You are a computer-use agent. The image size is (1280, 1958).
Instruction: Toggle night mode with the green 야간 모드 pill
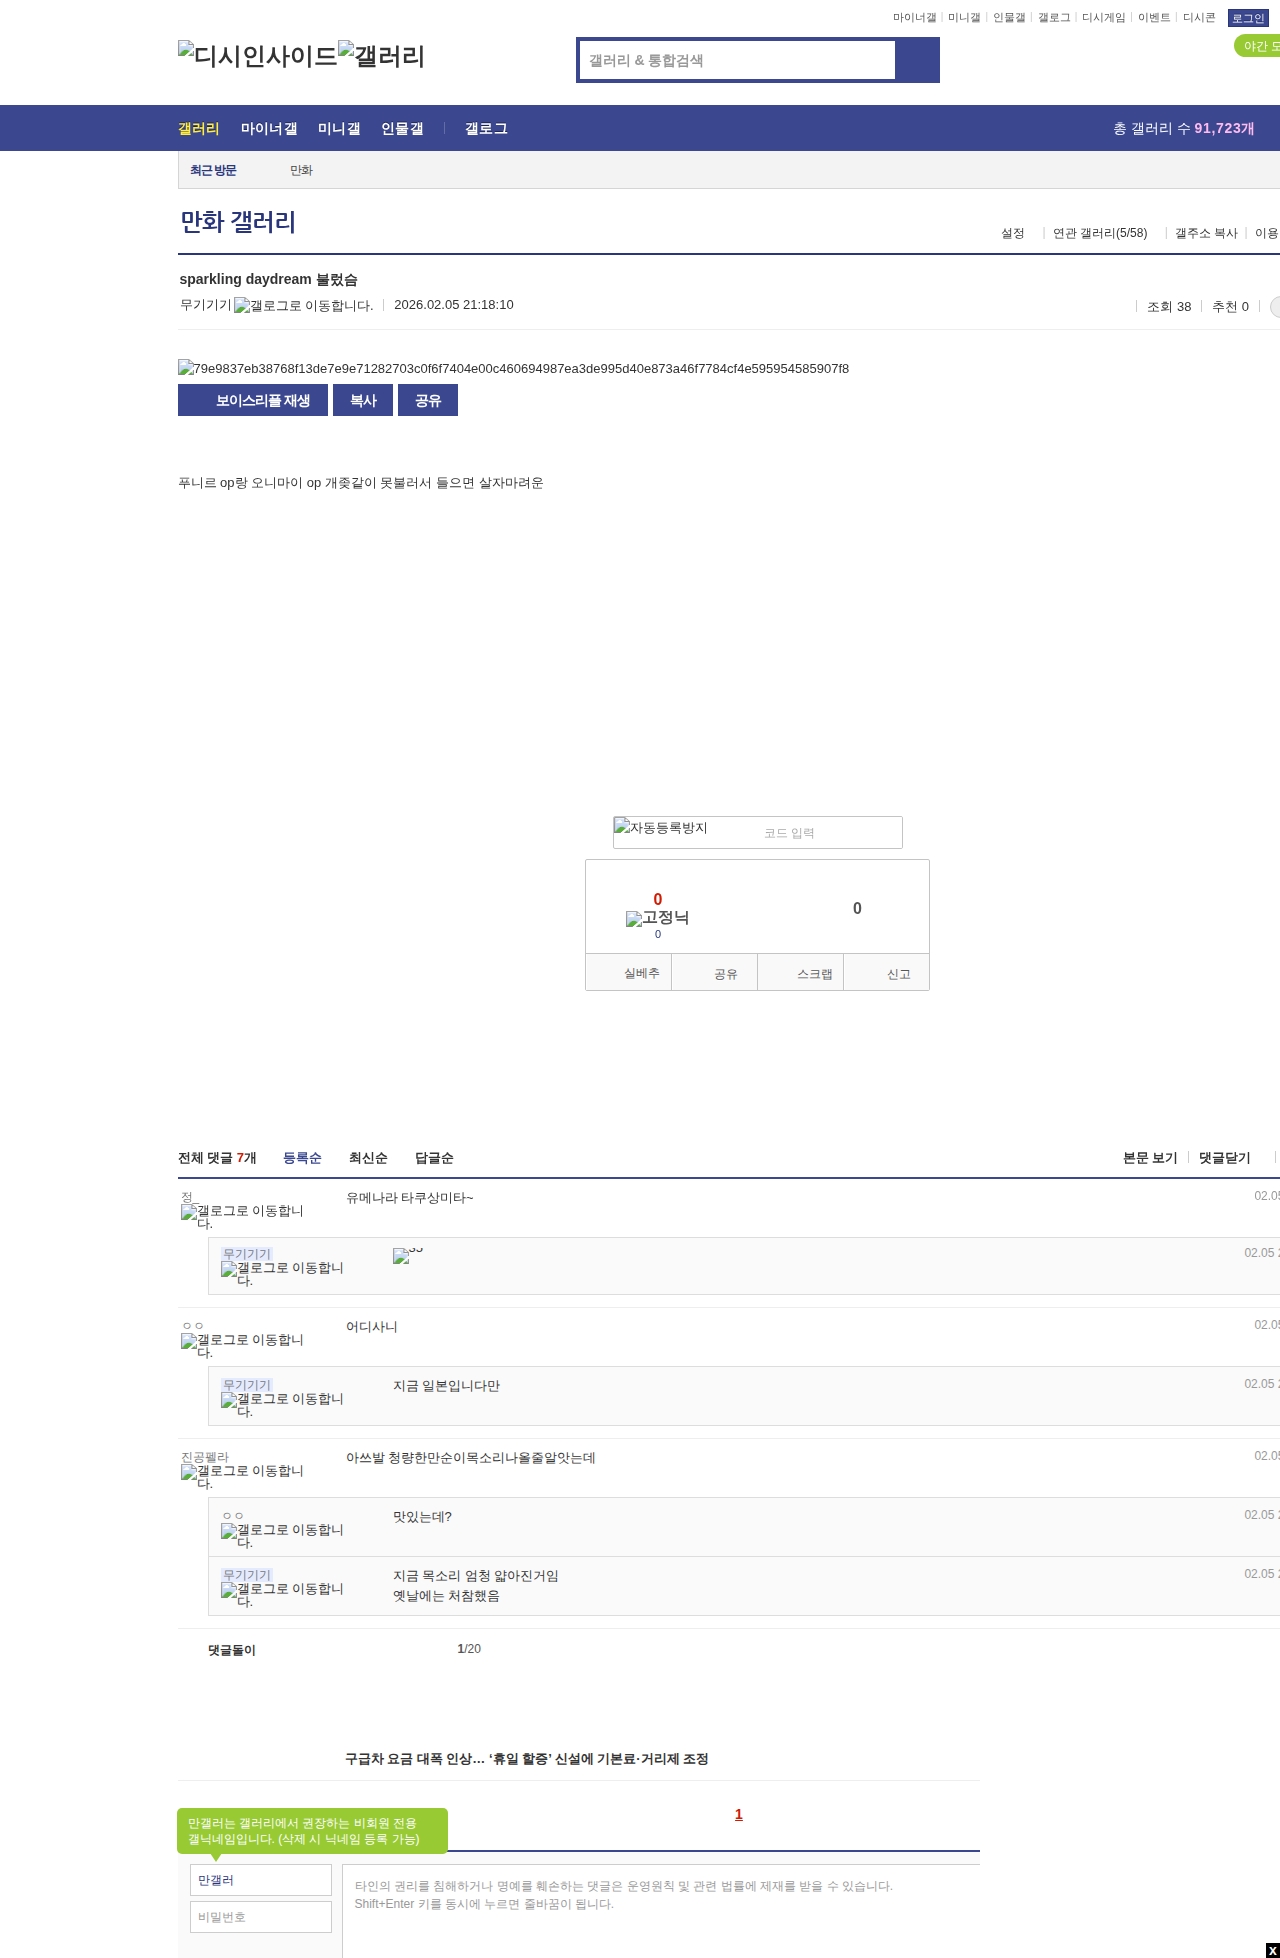click(x=1259, y=46)
